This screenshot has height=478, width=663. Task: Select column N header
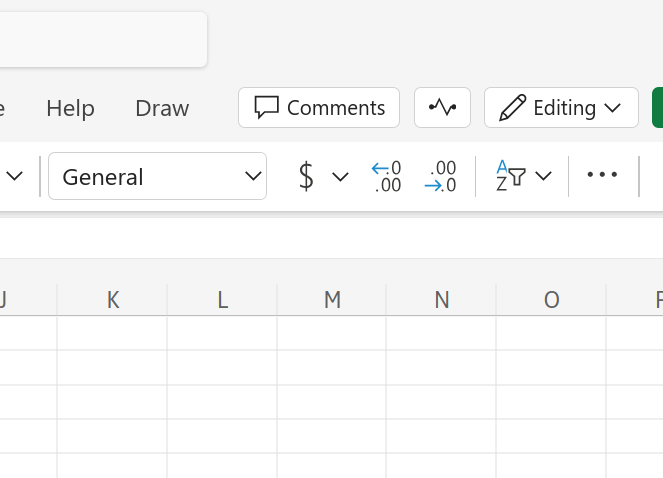(442, 299)
